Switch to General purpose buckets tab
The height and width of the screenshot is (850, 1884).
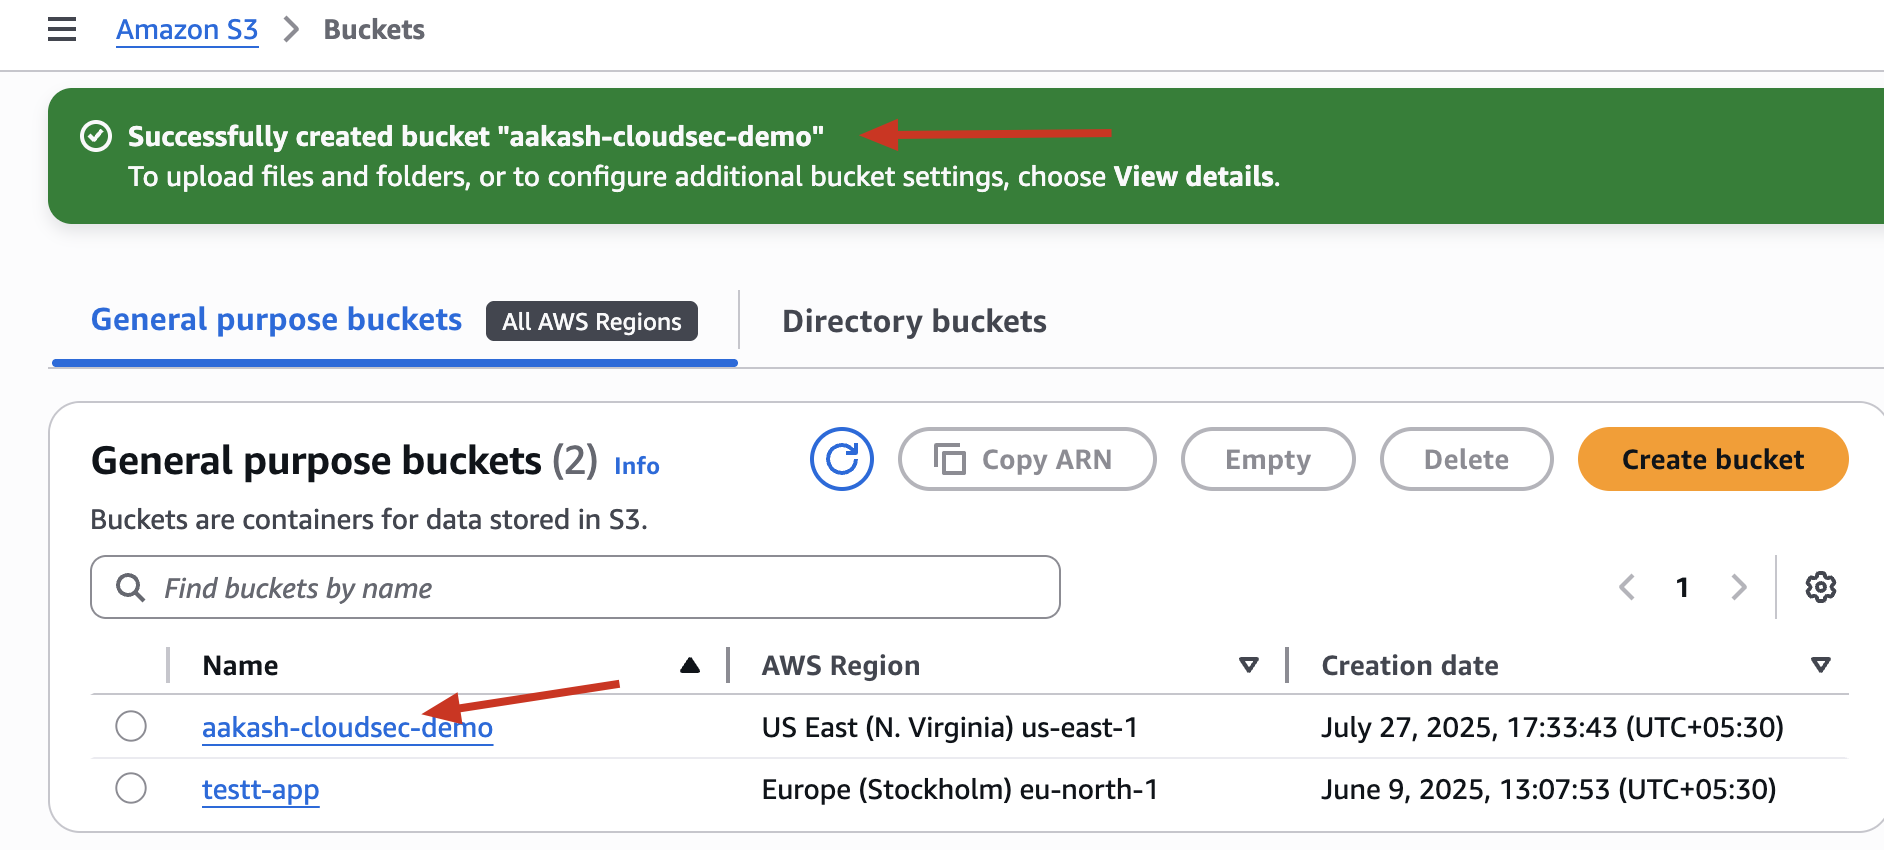coord(276,320)
